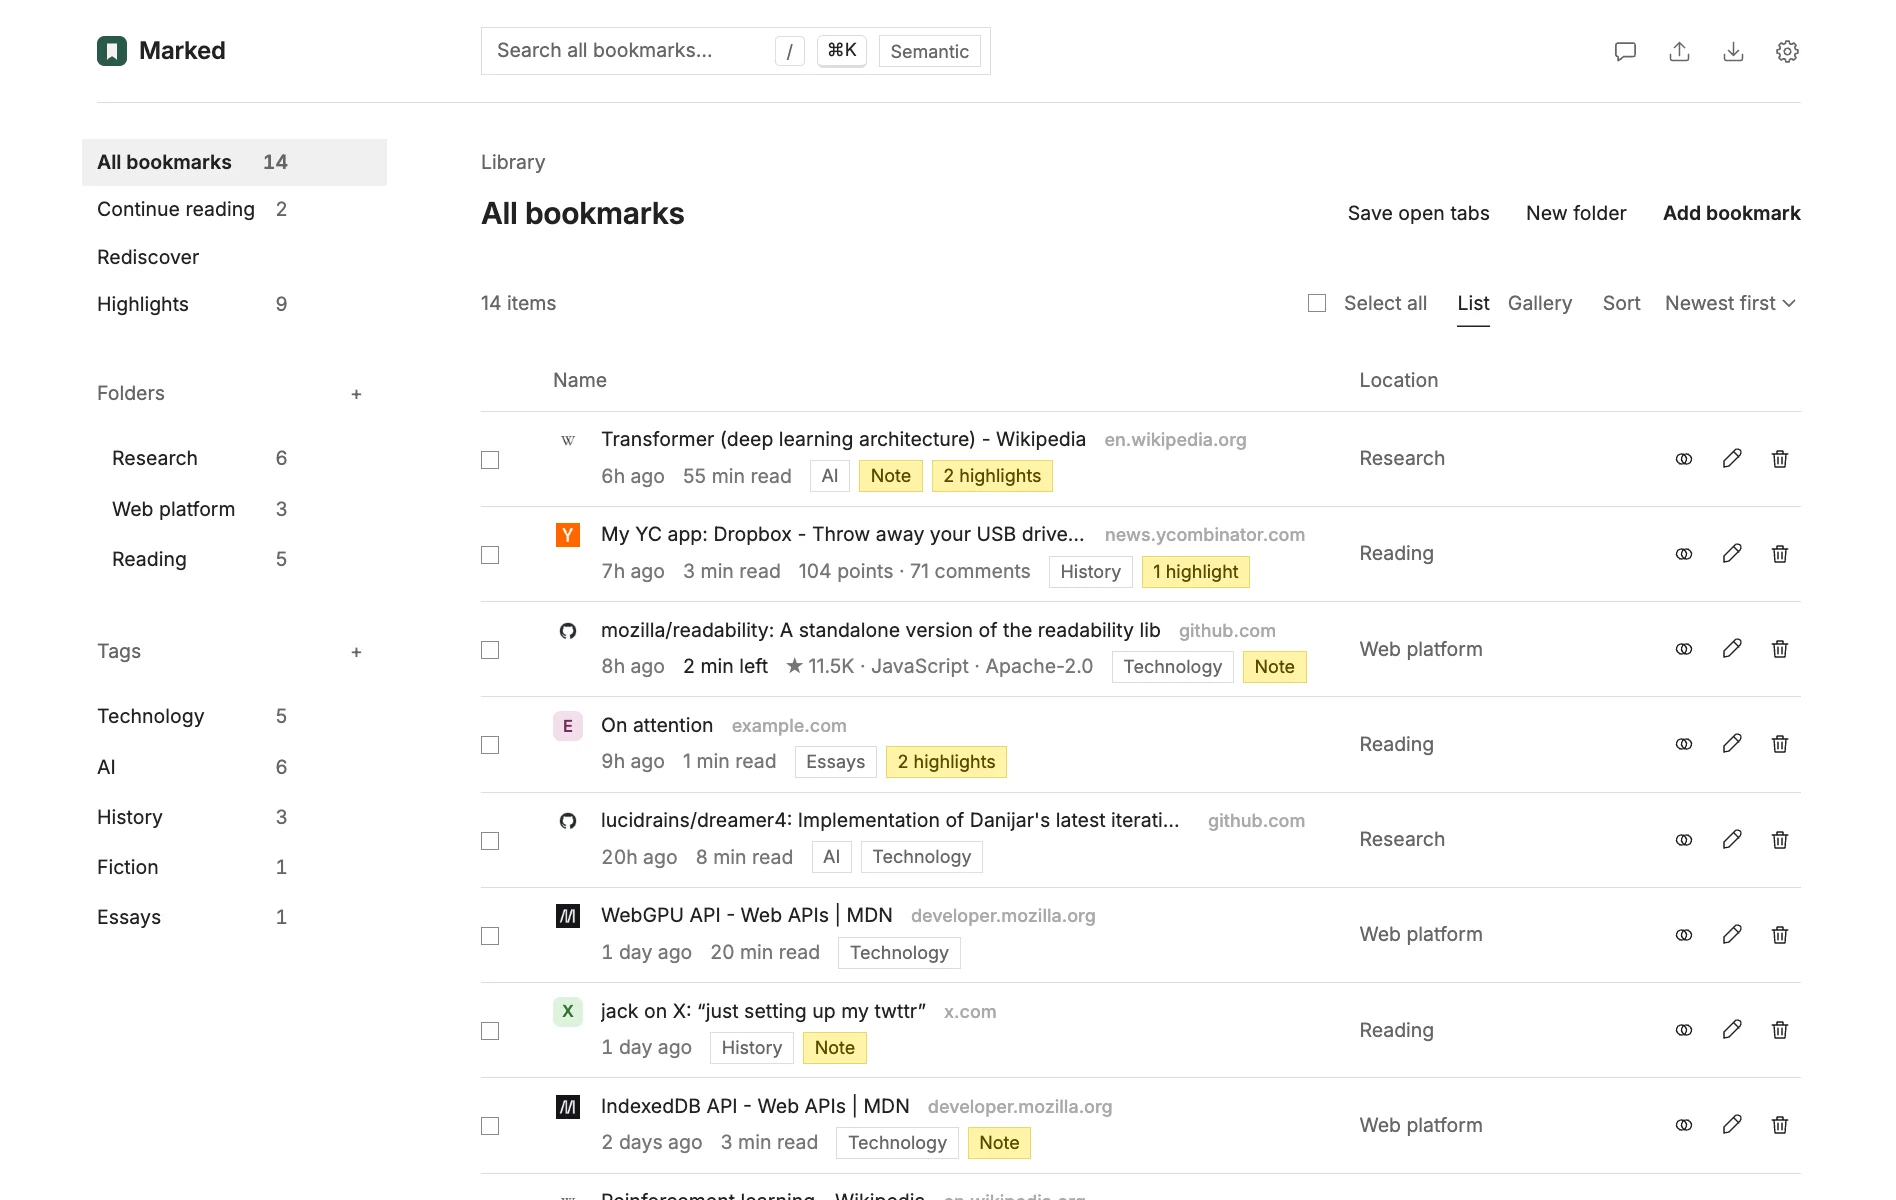Click Save open tabs button
1896x1200 pixels.
(1418, 213)
